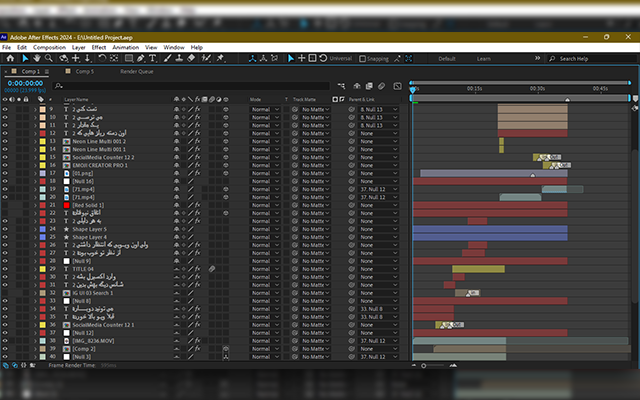This screenshot has height=400, width=640.
Task: Switch to Learn workspace
Action: point(484,59)
